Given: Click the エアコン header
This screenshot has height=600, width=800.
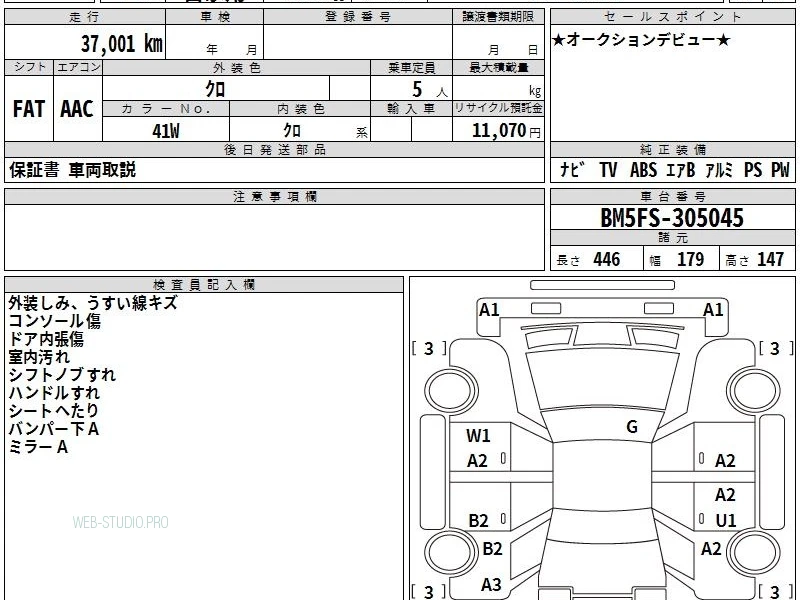Looking at the screenshot, I should tap(78, 67).
